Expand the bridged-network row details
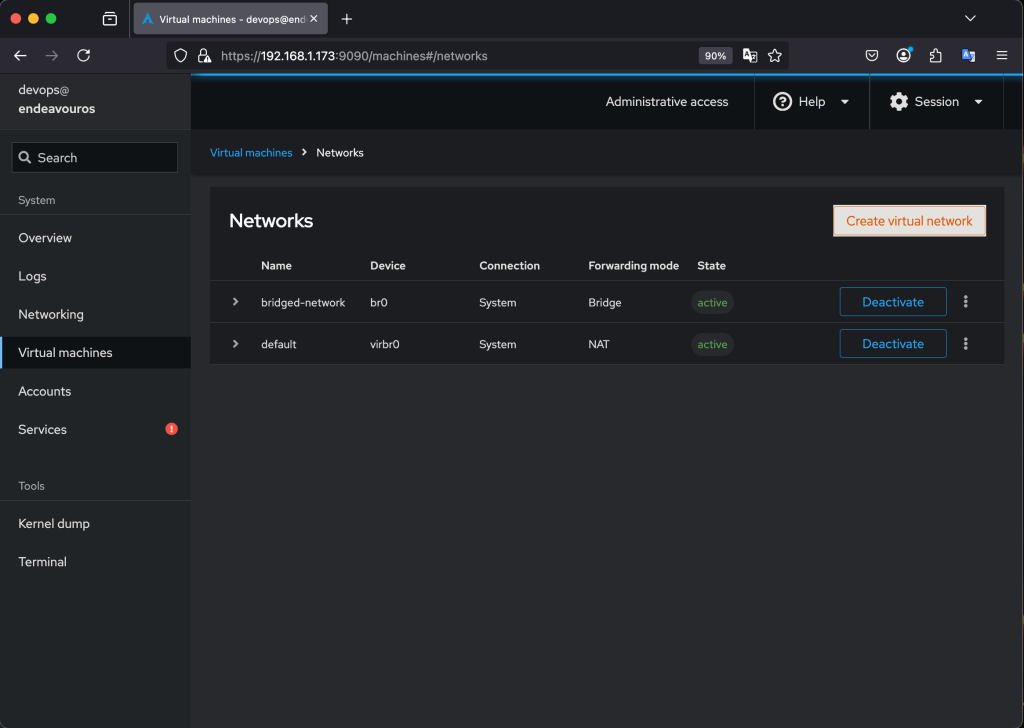This screenshot has width=1024, height=728. click(x=236, y=302)
